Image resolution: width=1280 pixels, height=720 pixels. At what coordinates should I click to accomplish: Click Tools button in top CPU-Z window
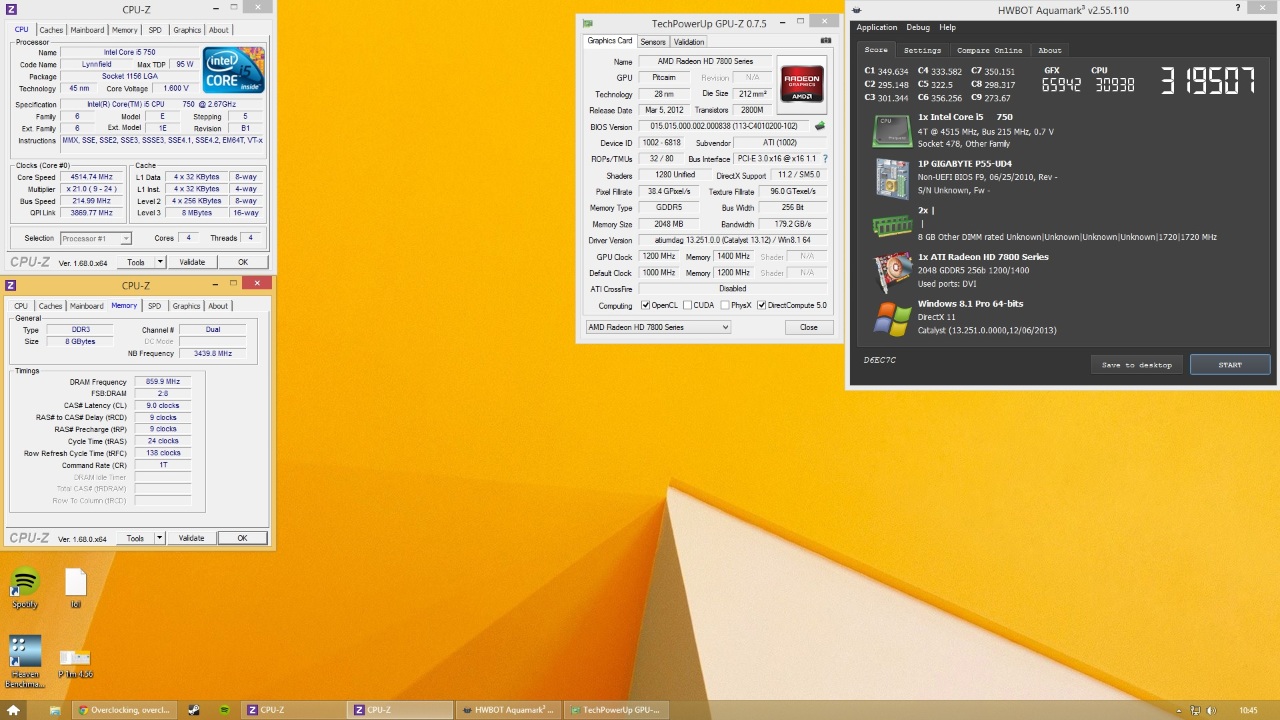[135, 262]
